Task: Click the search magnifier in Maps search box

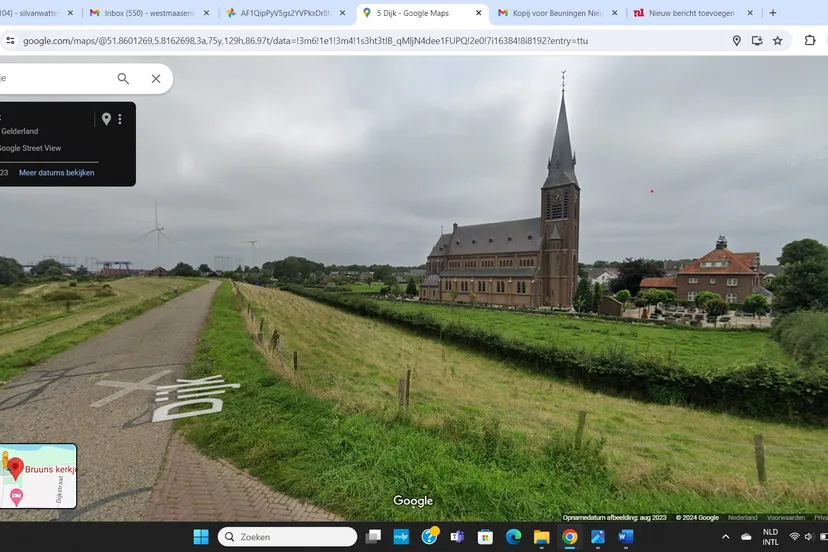Action: 123,79
